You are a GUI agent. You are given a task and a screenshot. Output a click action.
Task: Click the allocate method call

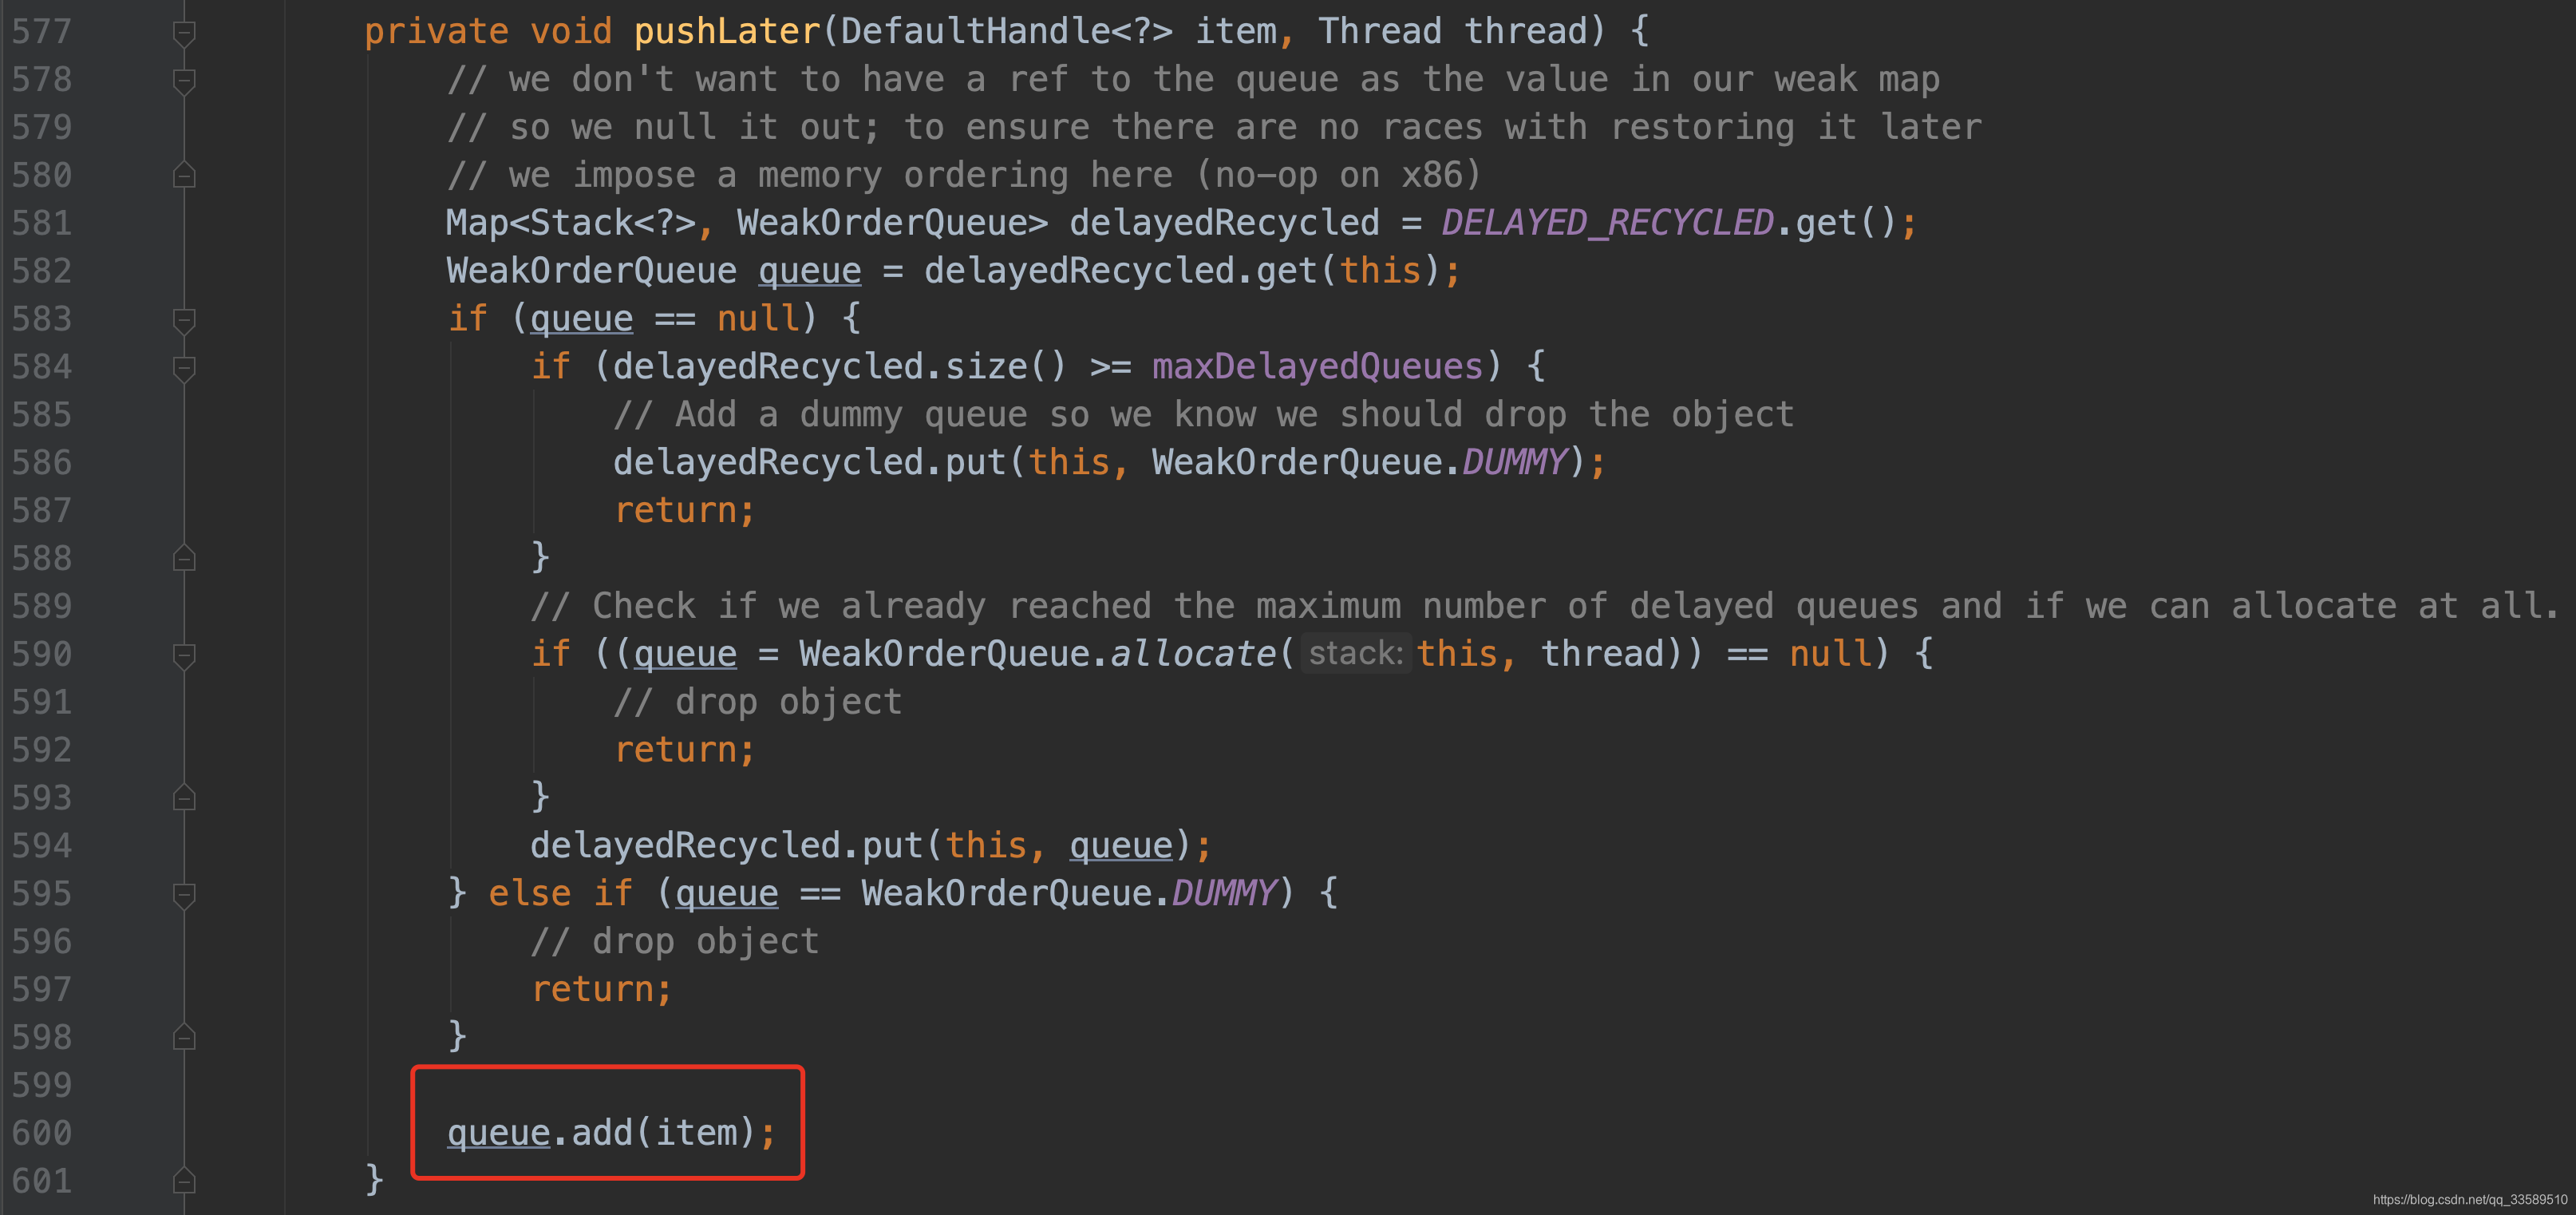click(1192, 654)
